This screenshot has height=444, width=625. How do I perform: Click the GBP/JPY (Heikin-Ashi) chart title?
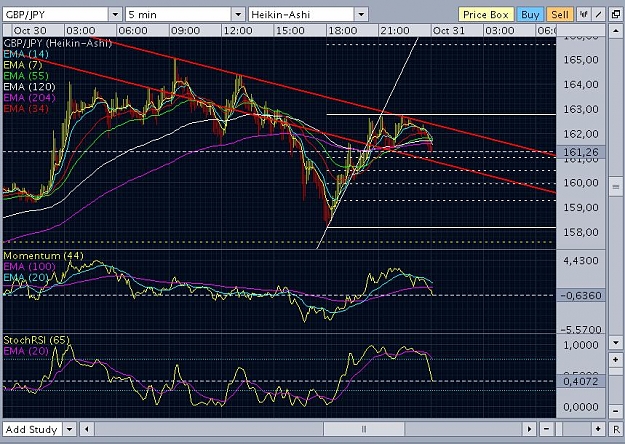point(57,43)
